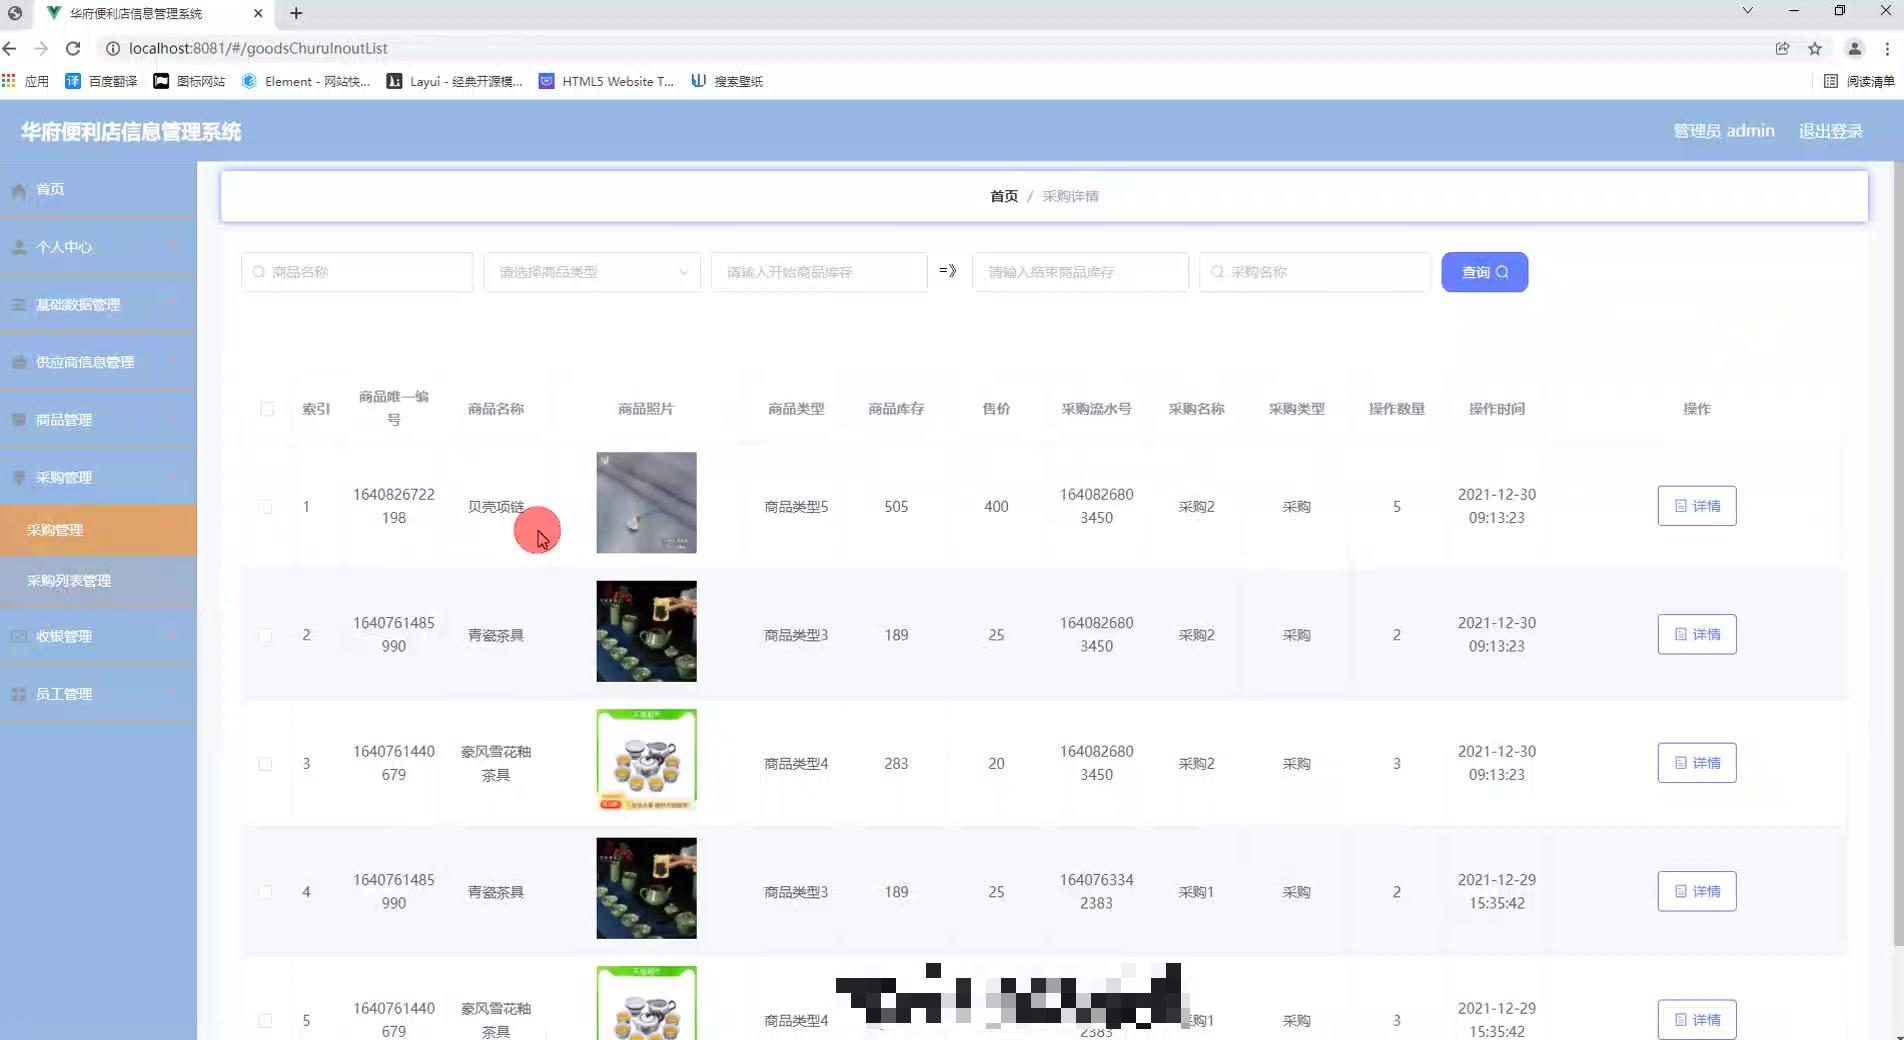Click browser back arrow
This screenshot has height=1040, width=1904.
[x=10, y=48]
